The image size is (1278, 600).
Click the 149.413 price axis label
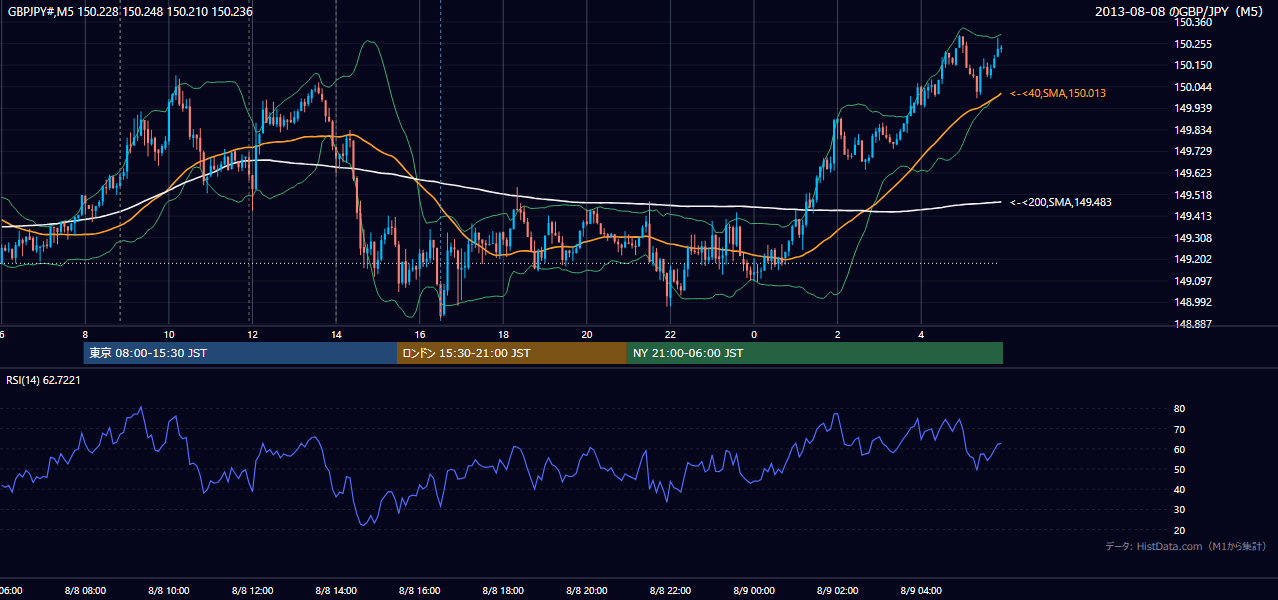(x=1193, y=216)
